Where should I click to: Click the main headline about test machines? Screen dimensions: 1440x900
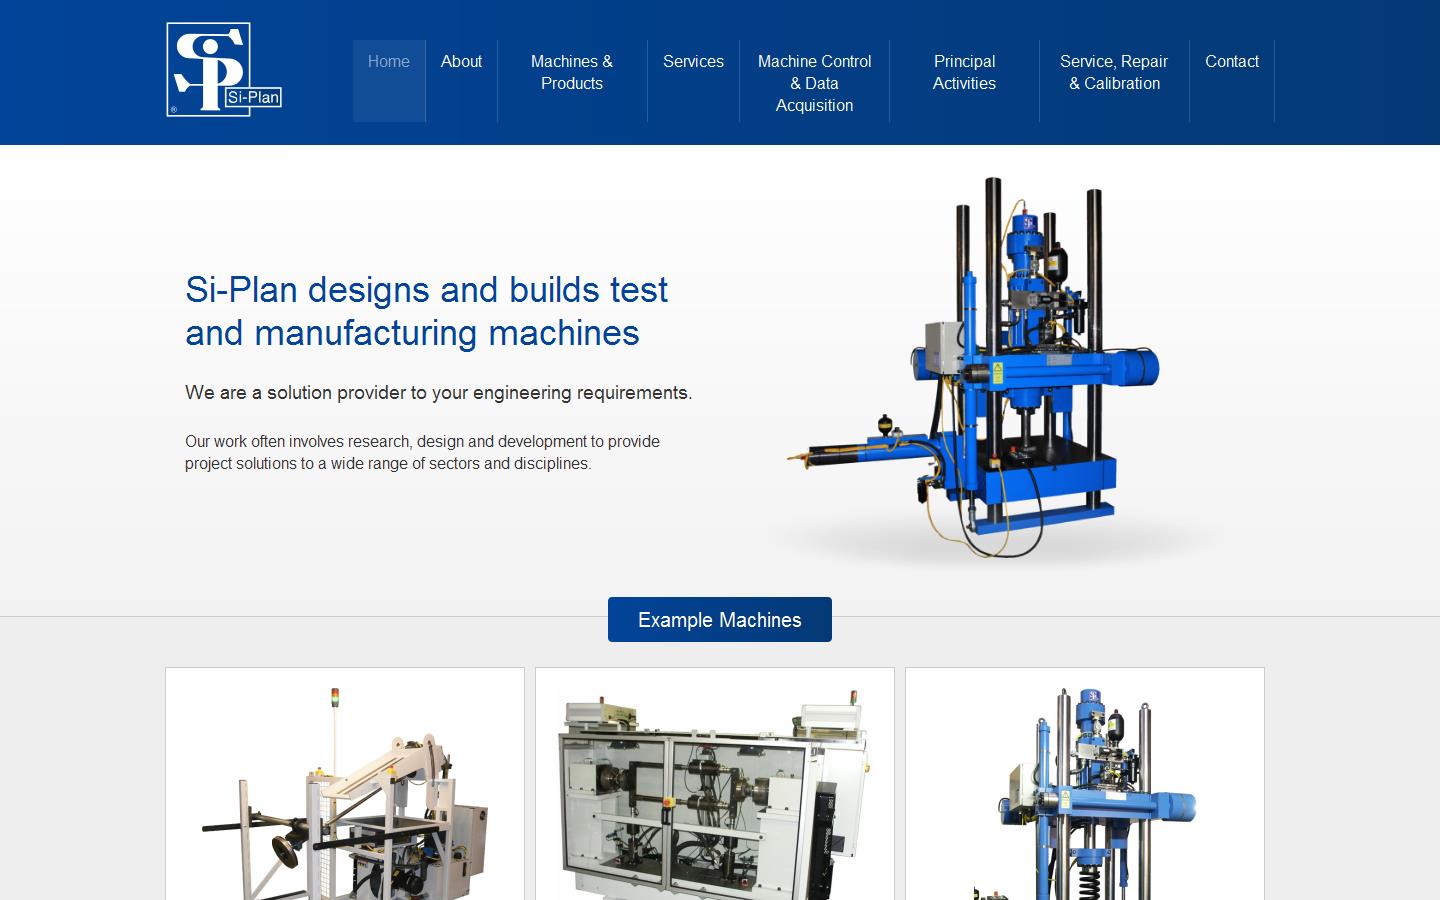(x=427, y=311)
